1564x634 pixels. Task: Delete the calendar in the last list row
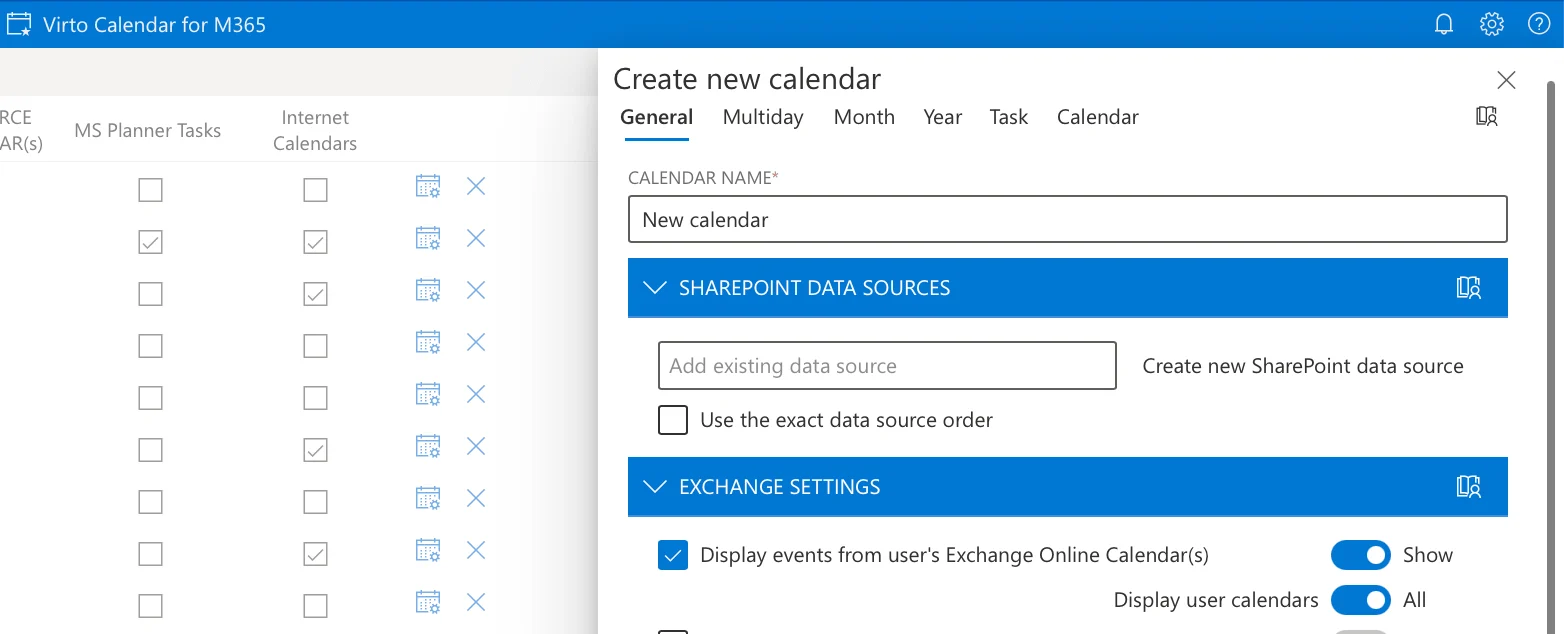click(x=476, y=602)
